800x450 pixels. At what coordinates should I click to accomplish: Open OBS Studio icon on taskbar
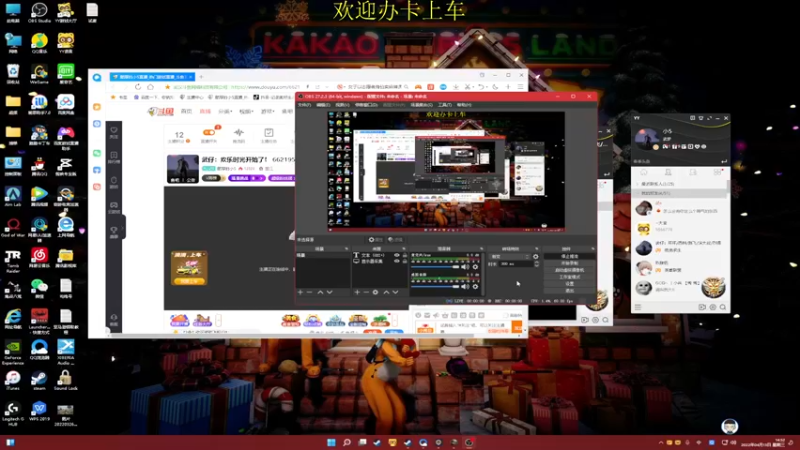[469, 442]
